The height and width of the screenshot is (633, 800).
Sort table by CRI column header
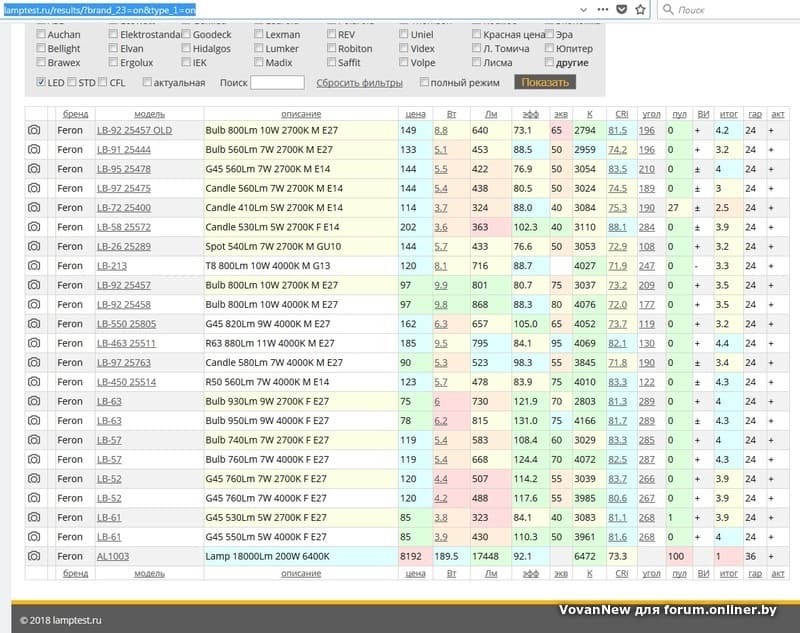point(621,113)
